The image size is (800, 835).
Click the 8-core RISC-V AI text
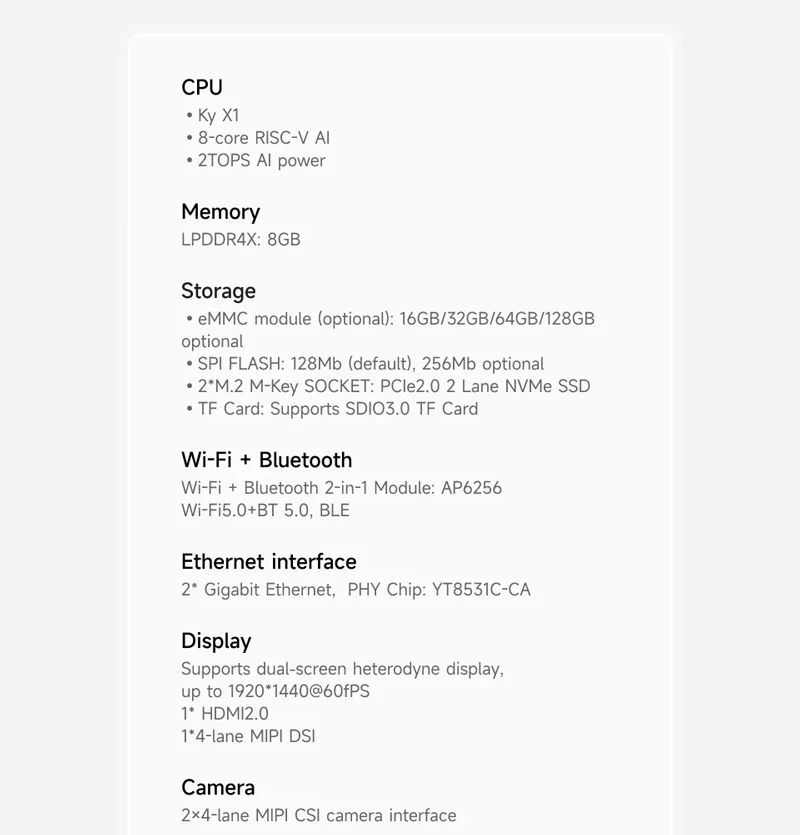pos(257,138)
